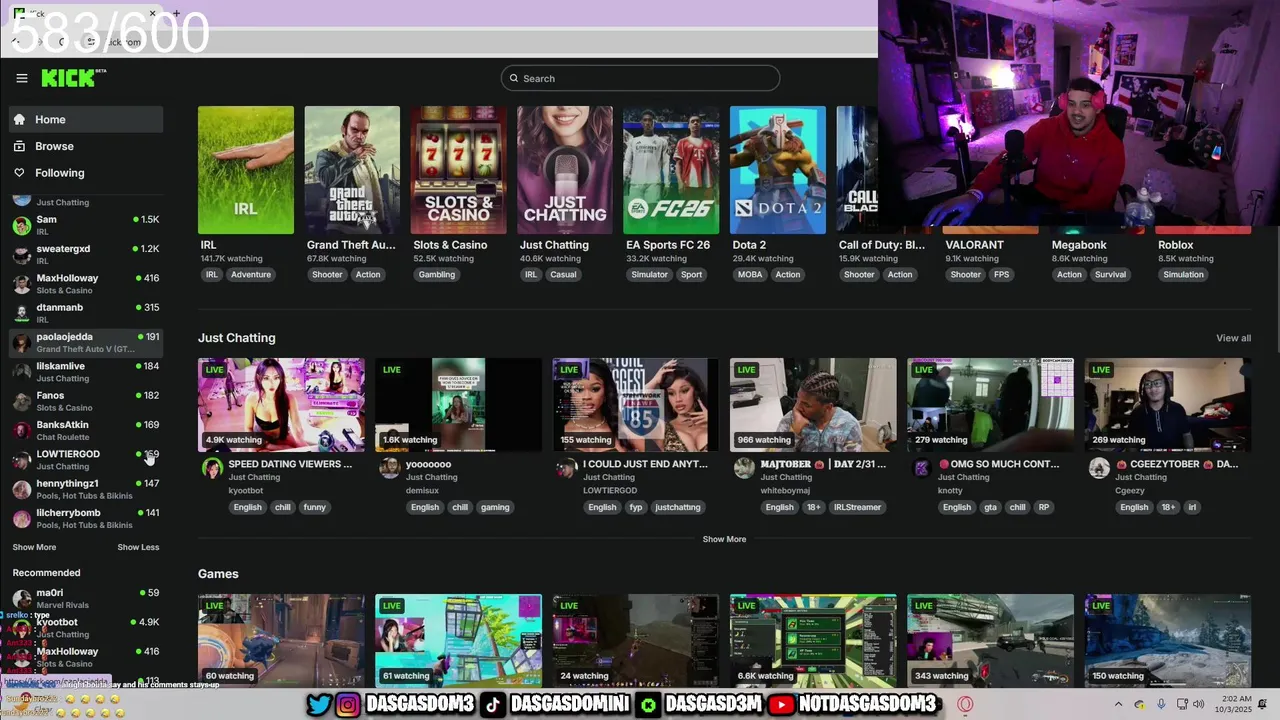Open the EA FC26 category thumbnail
This screenshot has height=720, width=1280.
tap(671, 170)
